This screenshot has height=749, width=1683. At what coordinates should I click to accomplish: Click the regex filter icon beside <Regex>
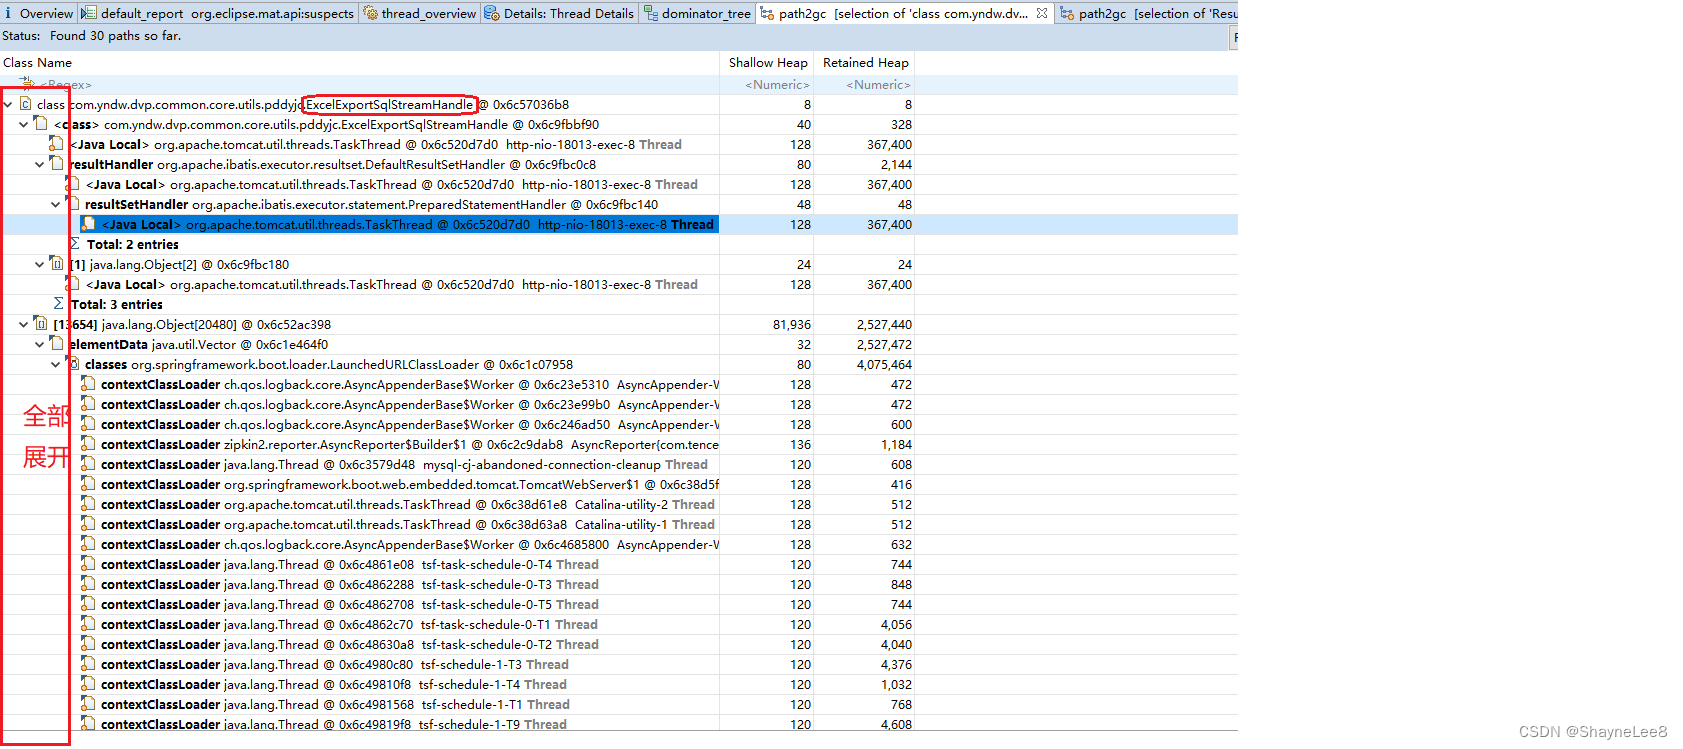(27, 84)
